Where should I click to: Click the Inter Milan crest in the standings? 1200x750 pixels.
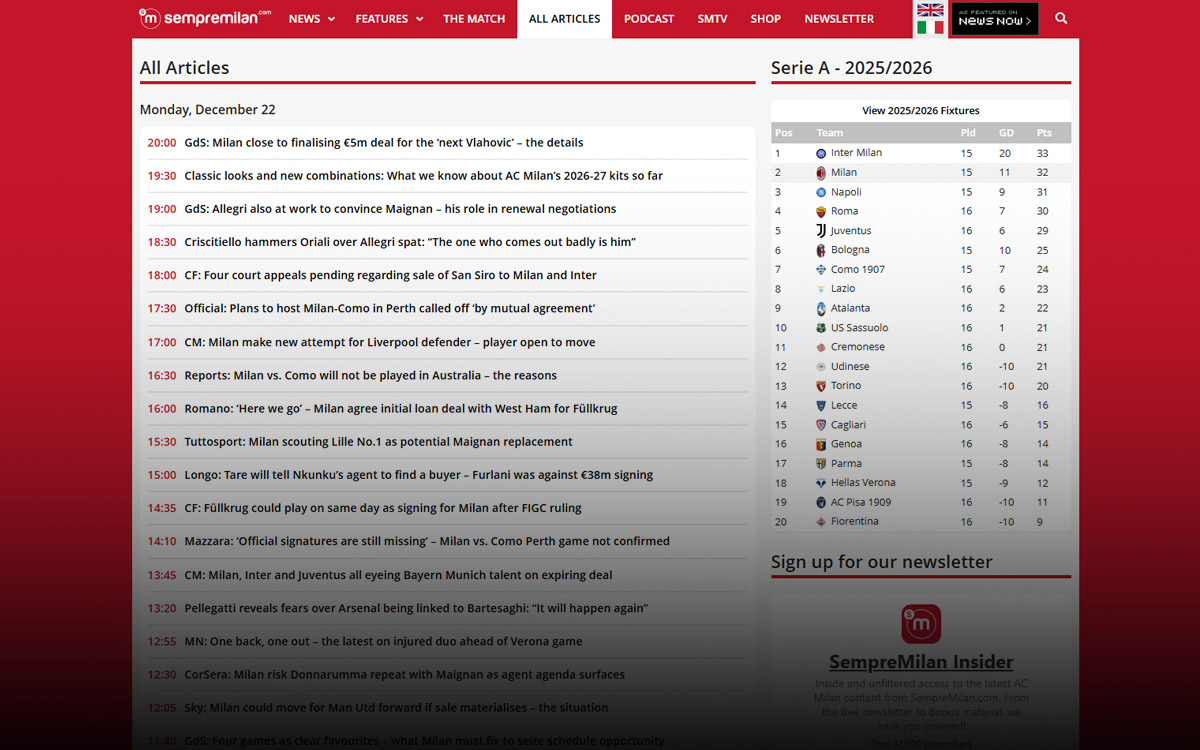[x=822, y=153]
